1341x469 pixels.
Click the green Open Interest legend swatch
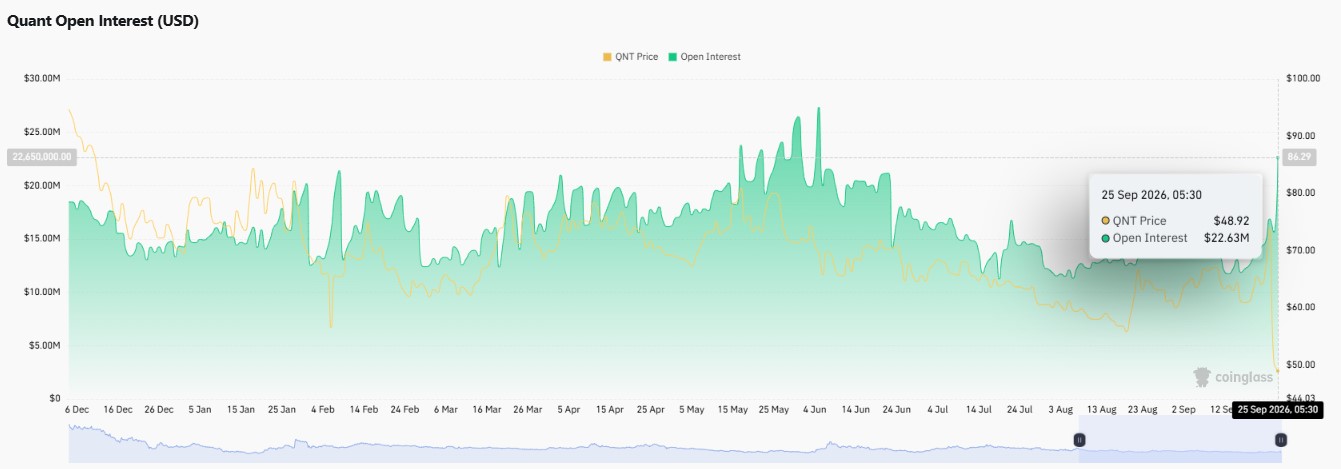(673, 57)
